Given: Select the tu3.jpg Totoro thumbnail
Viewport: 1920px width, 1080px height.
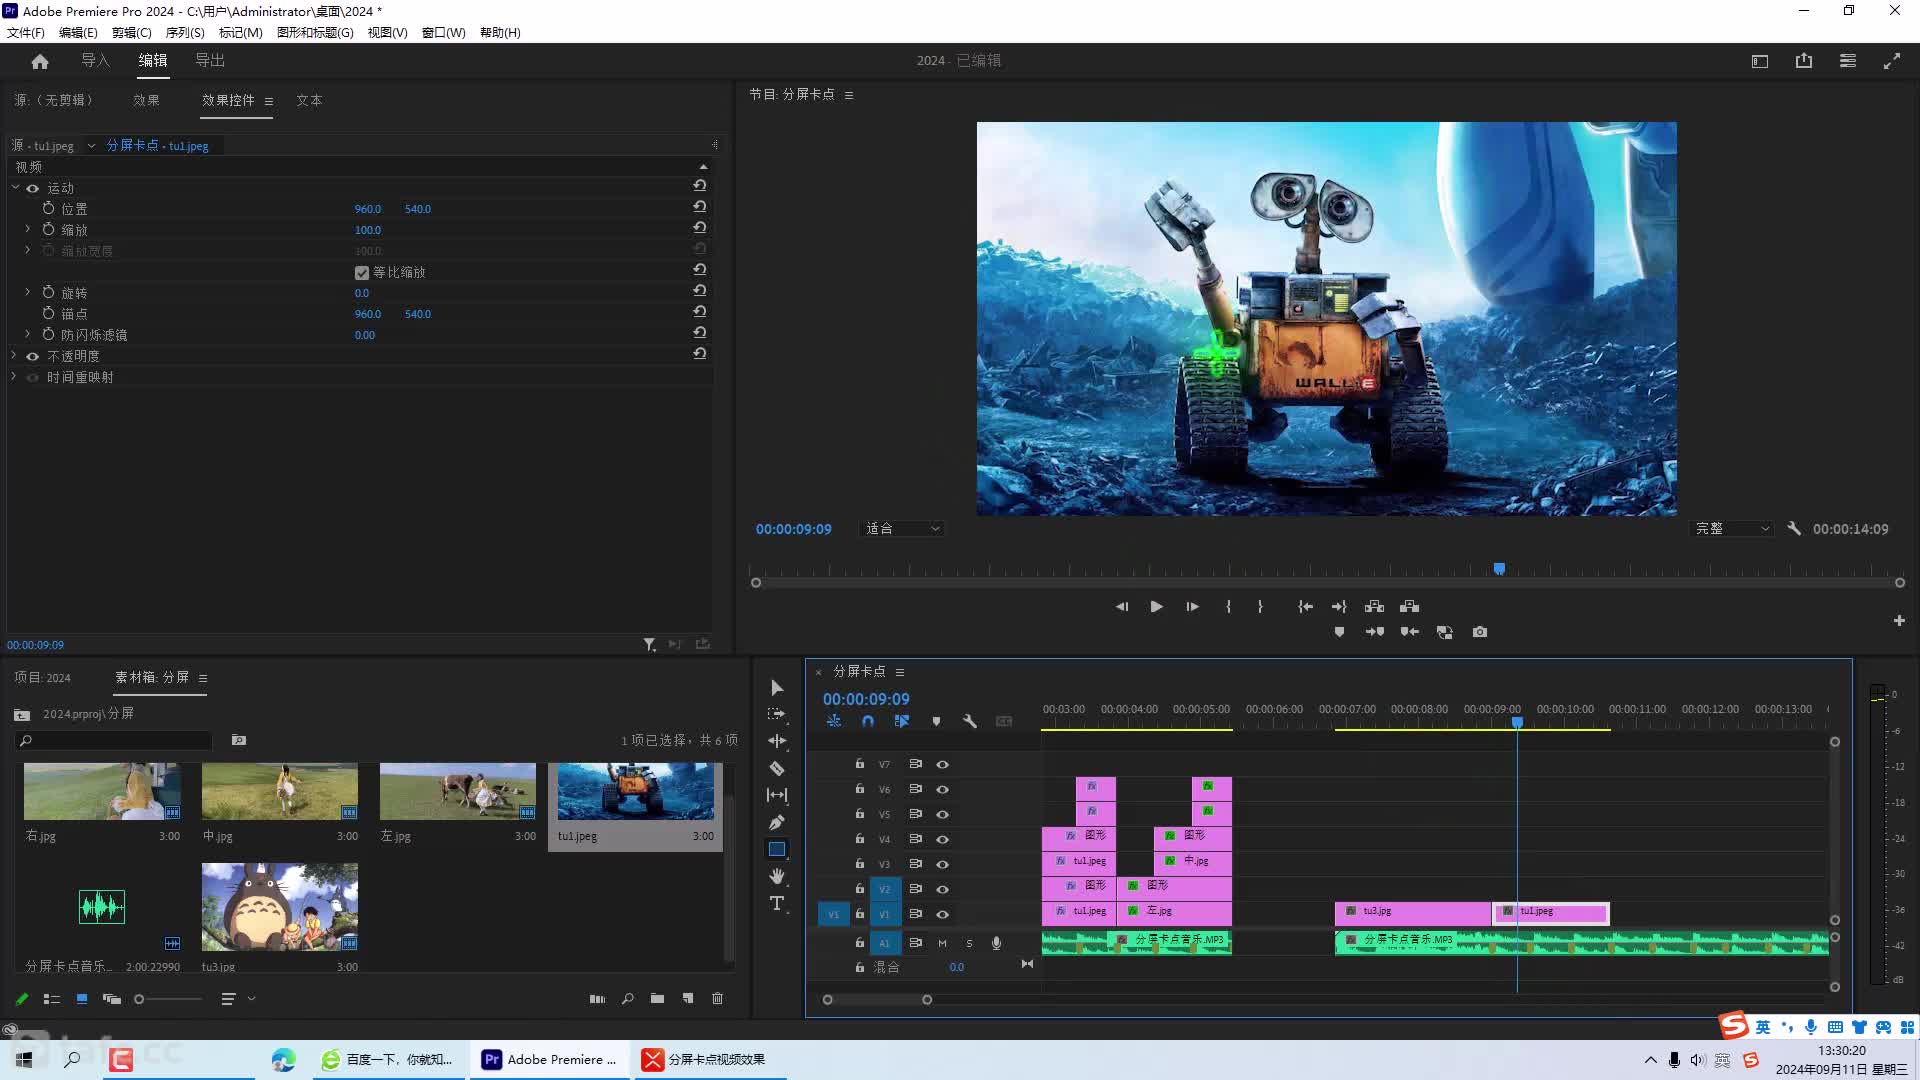Looking at the screenshot, I should 280,907.
